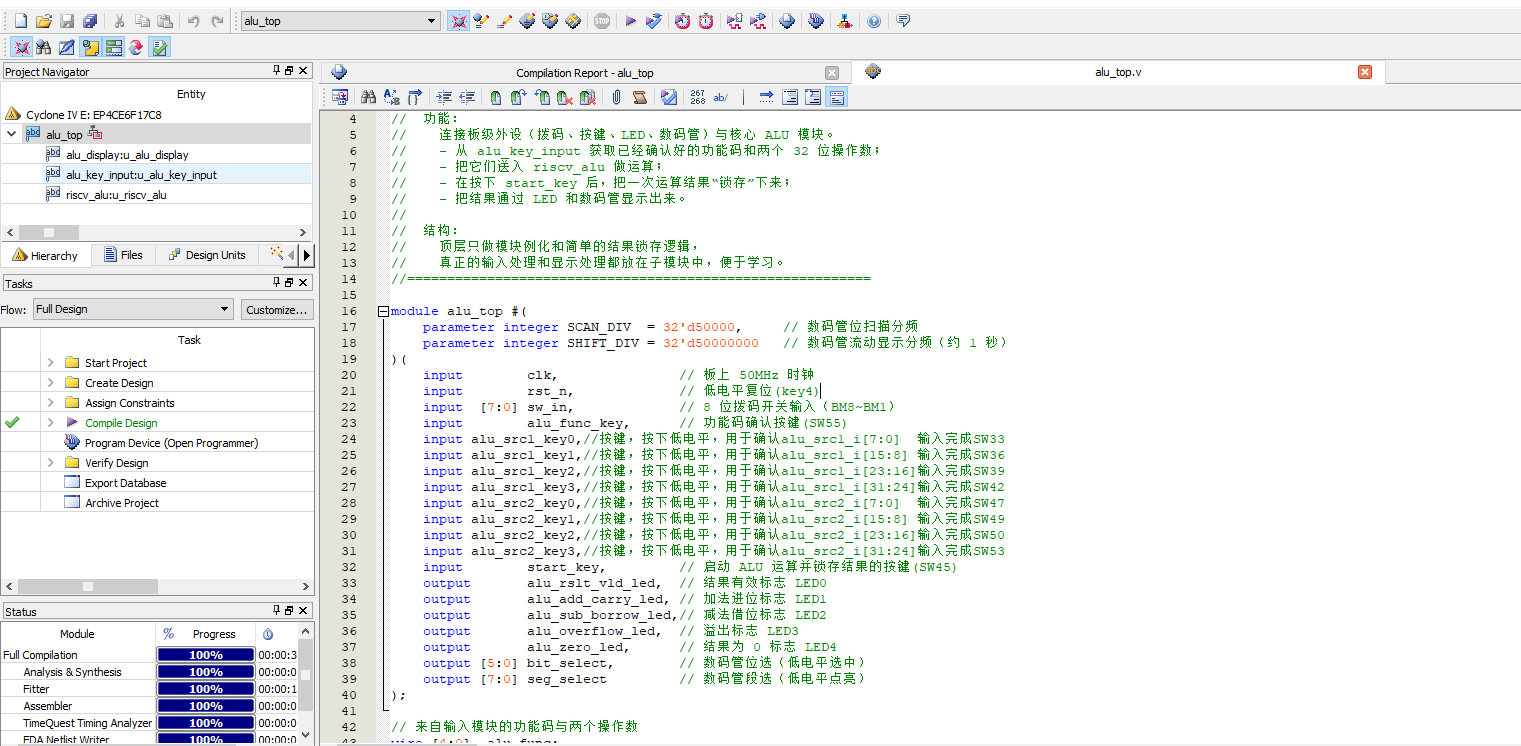Start compilation with the purple play icon
The width and height of the screenshot is (1521, 746).
pyautogui.click(x=630, y=21)
